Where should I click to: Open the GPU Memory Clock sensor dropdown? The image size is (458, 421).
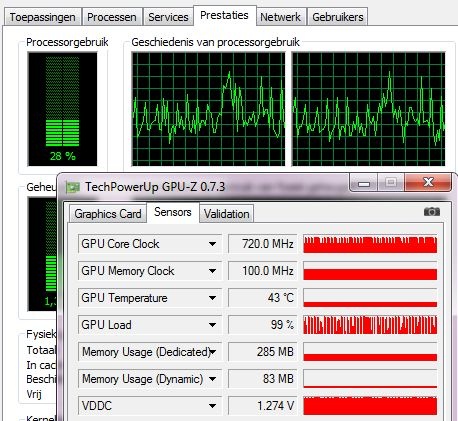(x=212, y=271)
